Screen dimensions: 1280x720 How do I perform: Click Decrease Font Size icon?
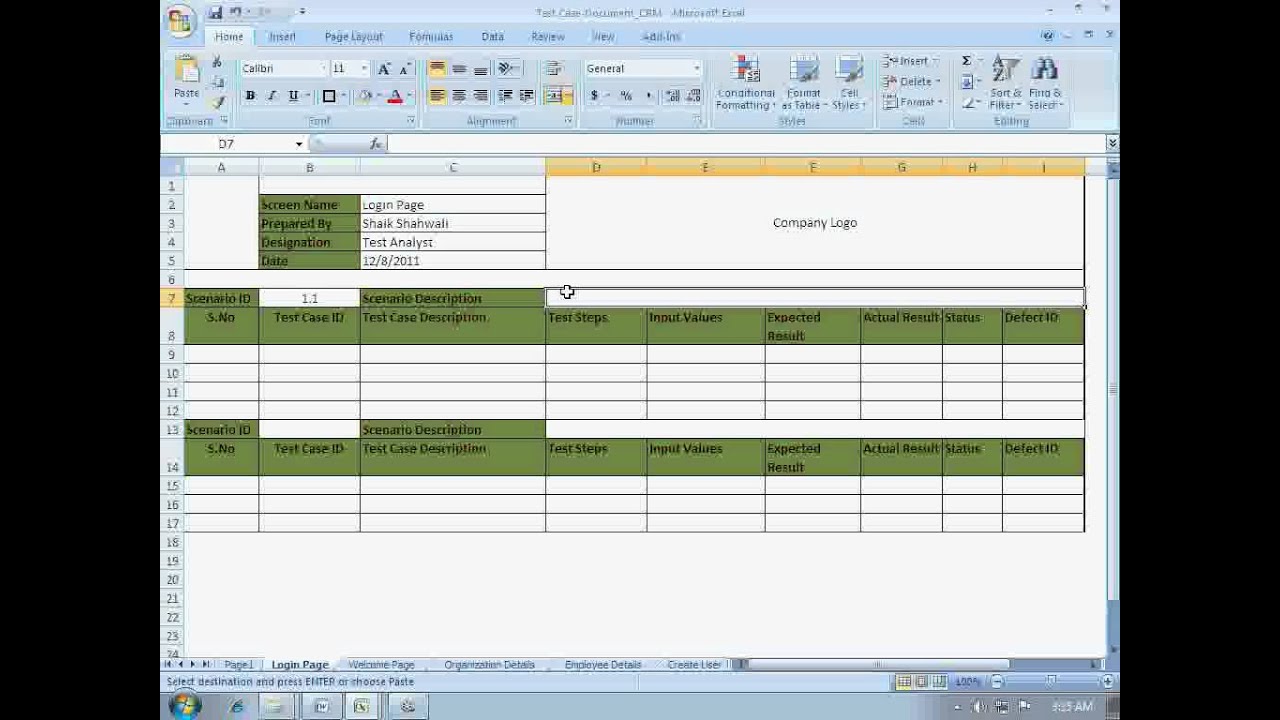pyautogui.click(x=405, y=69)
